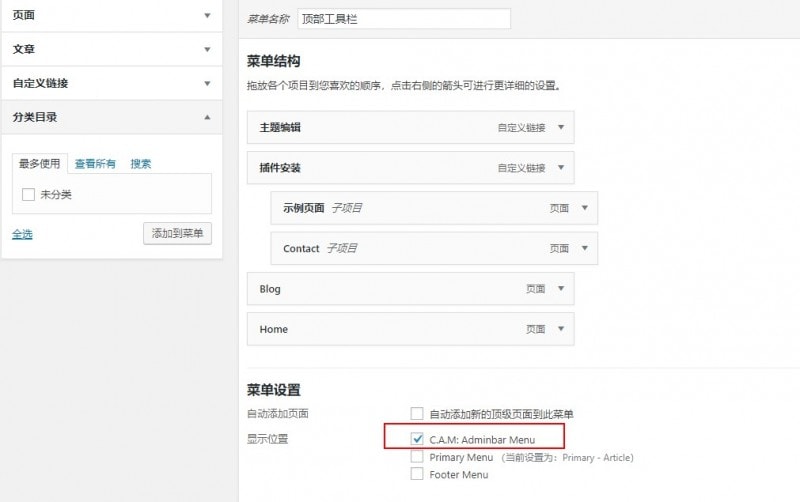The height and width of the screenshot is (502, 800).
Task: Check the 未分类 category checkbox
Action: click(29, 194)
